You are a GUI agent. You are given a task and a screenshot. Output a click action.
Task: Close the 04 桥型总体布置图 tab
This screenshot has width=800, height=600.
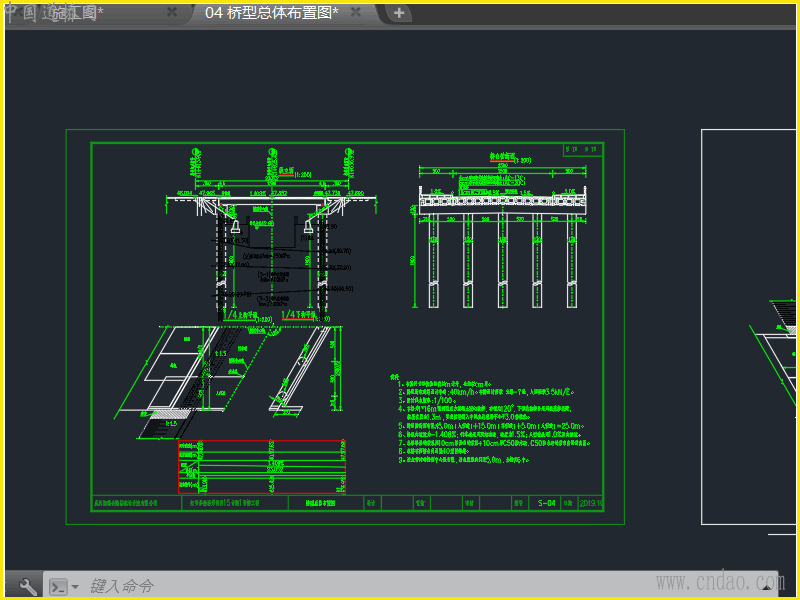356,12
